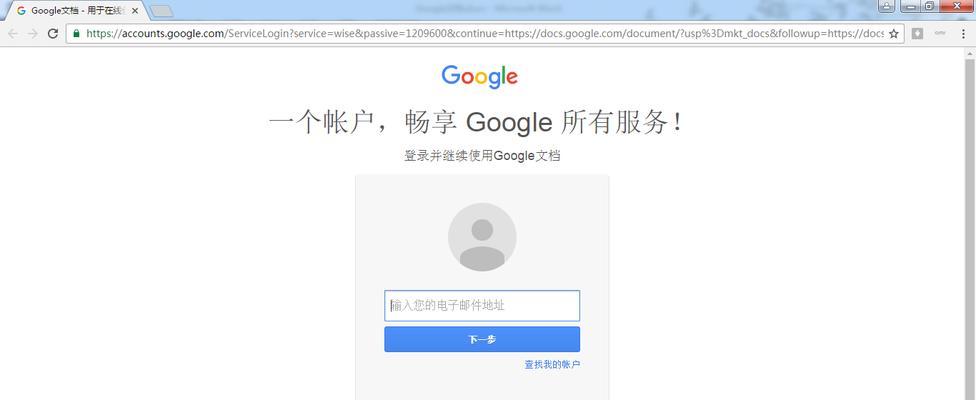This screenshot has height=400, width=976.
Task: Open Chrome's three-dot menu
Action: 963,34
